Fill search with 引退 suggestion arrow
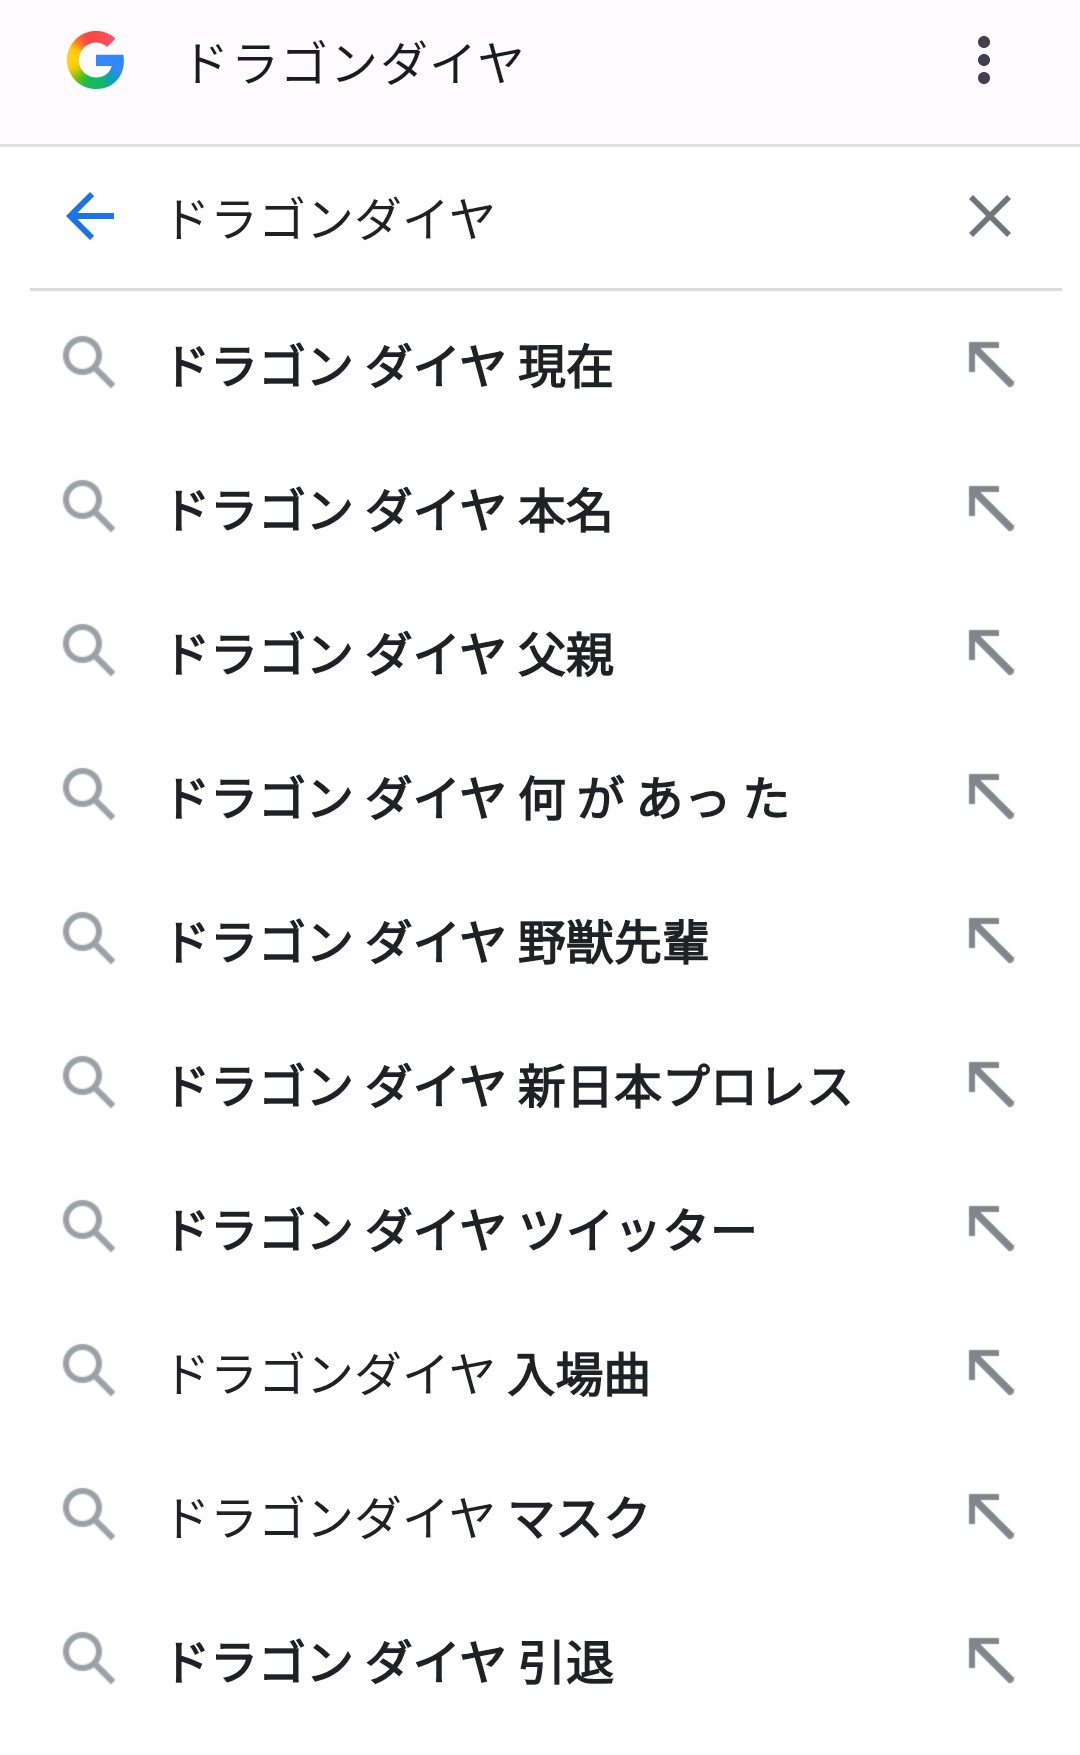 pos(991,1661)
